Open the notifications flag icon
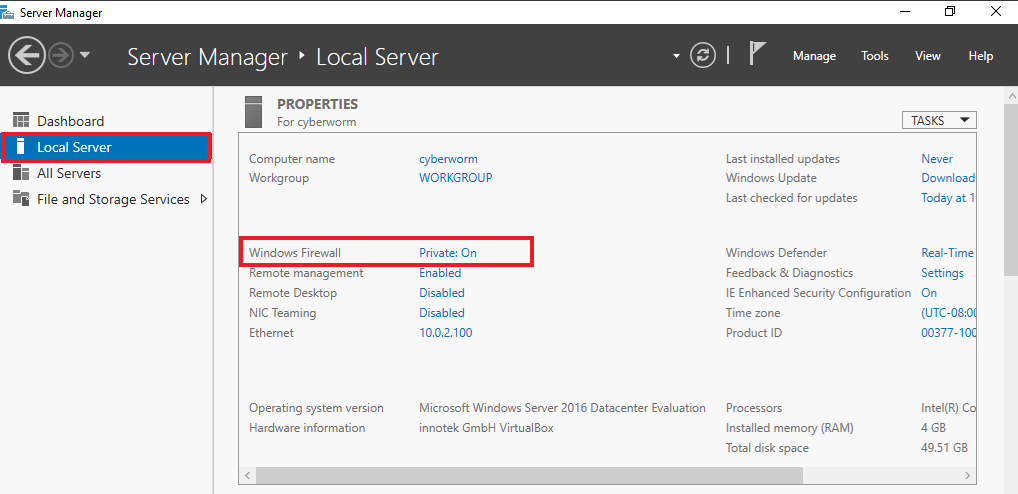Image resolution: width=1018 pixels, height=494 pixels. [758, 55]
